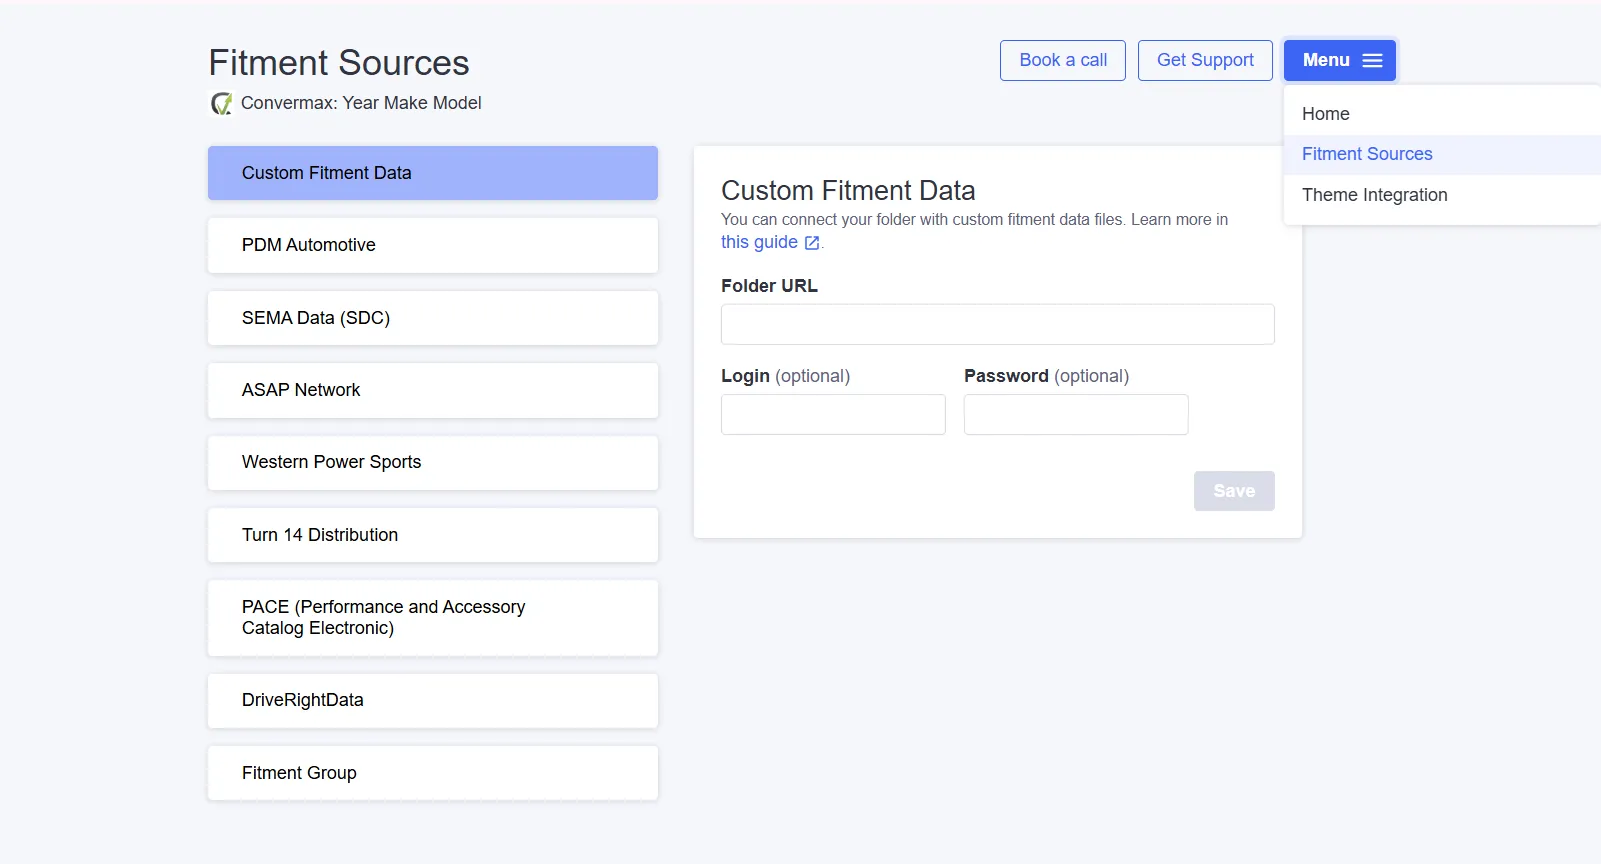This screenshot has width=1601, height=864.
Task: Click into the Login field
Action: point(832,414)
